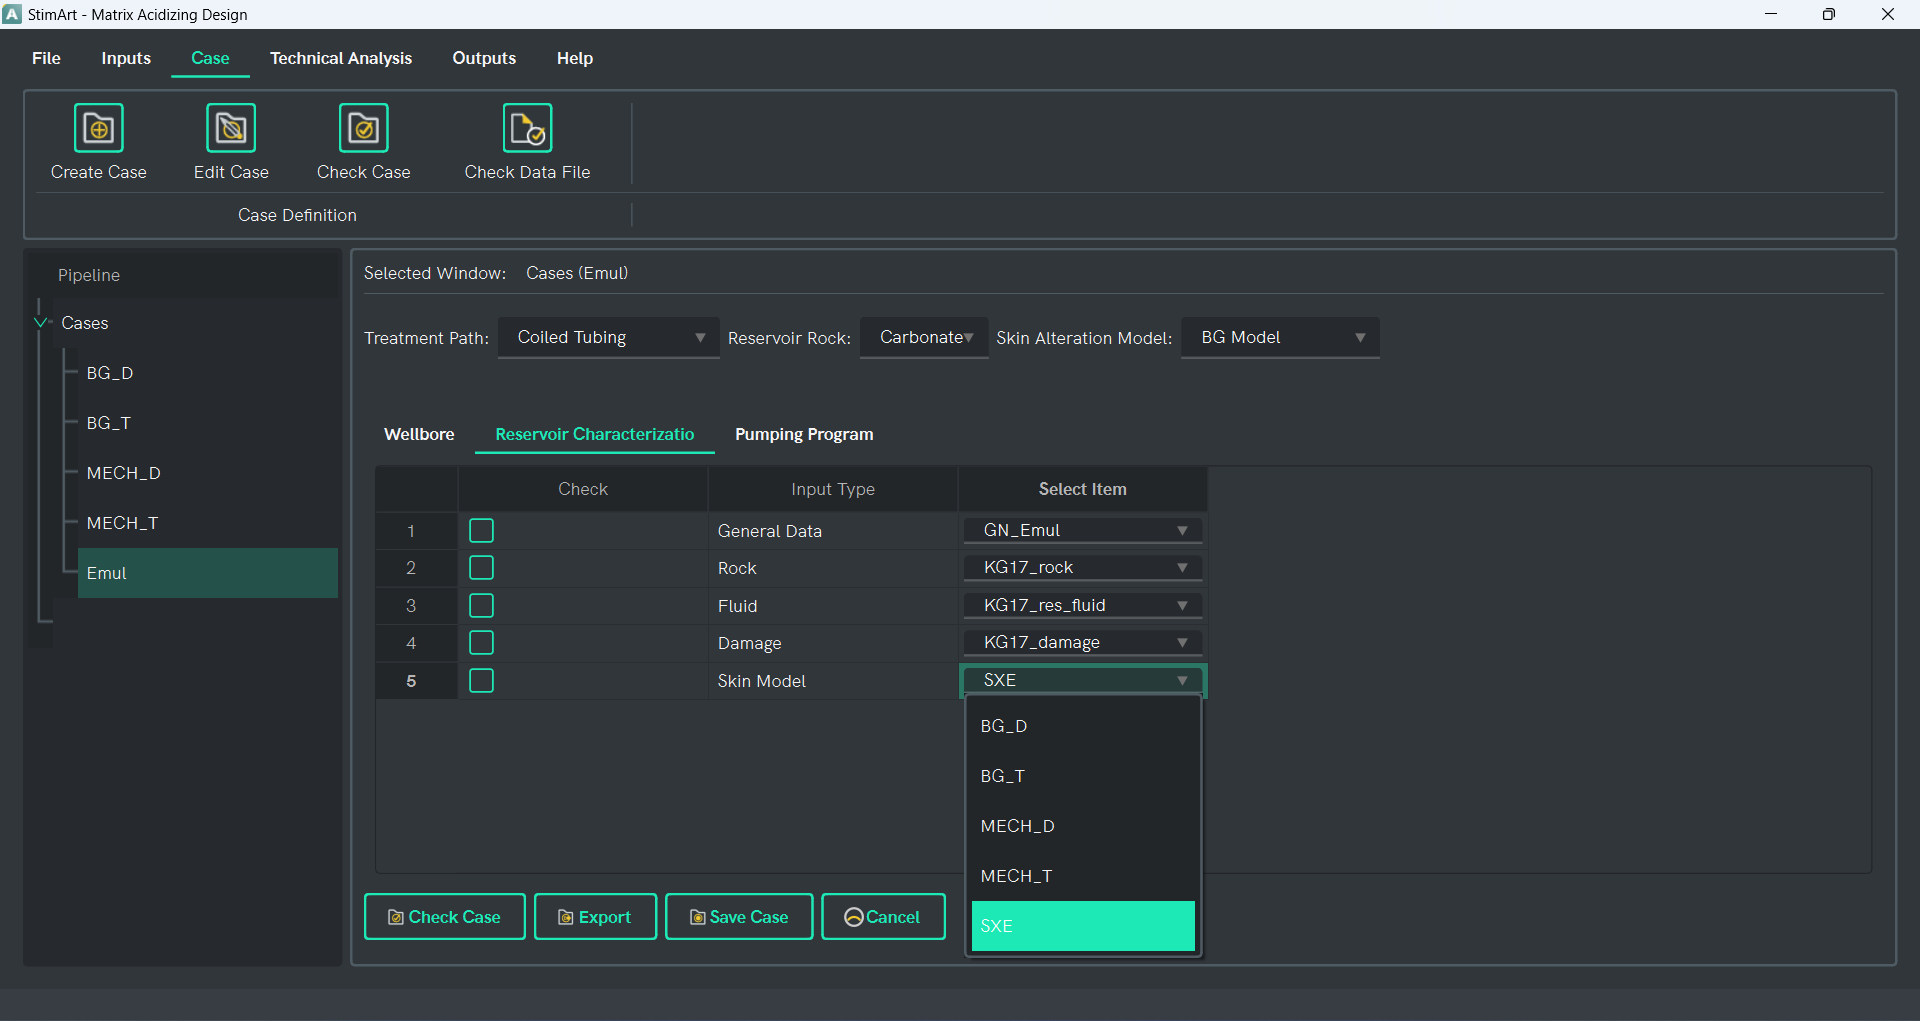Choose MECH_D from the Skin Model list

point(1018,826)
